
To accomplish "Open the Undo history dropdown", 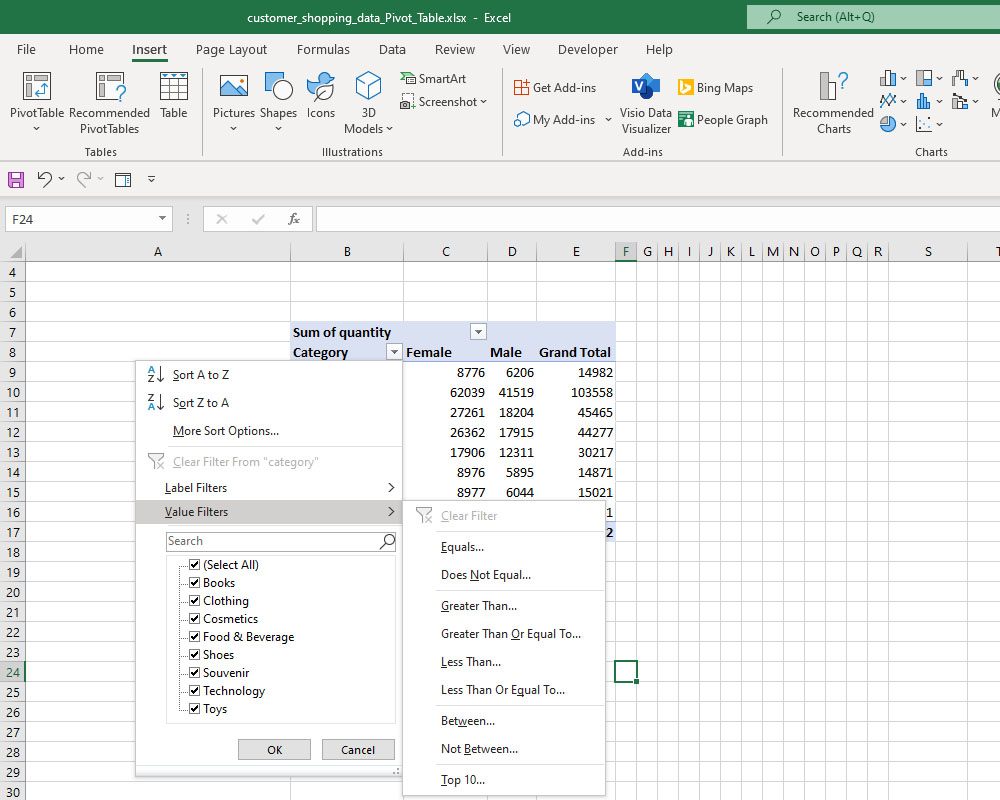I will (61, 179).
